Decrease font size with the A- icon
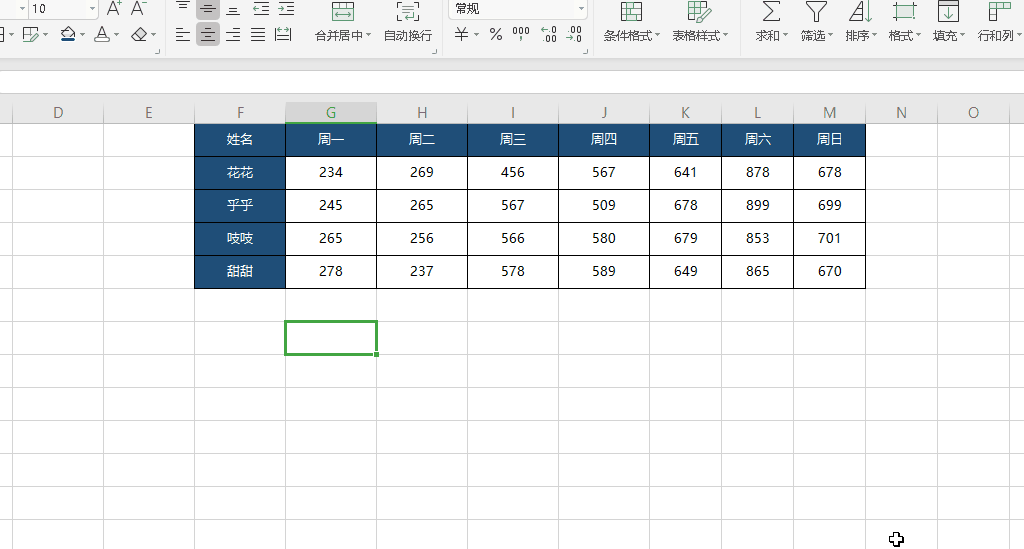Viewport: 1024px width, 549px height. 138,8
